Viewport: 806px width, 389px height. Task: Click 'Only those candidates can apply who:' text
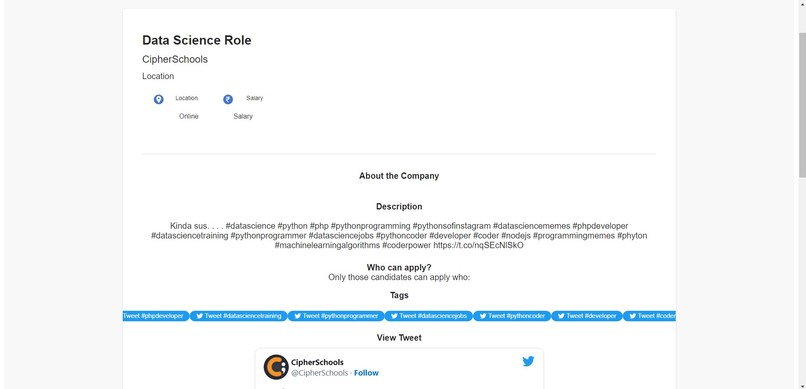point(399,277)
